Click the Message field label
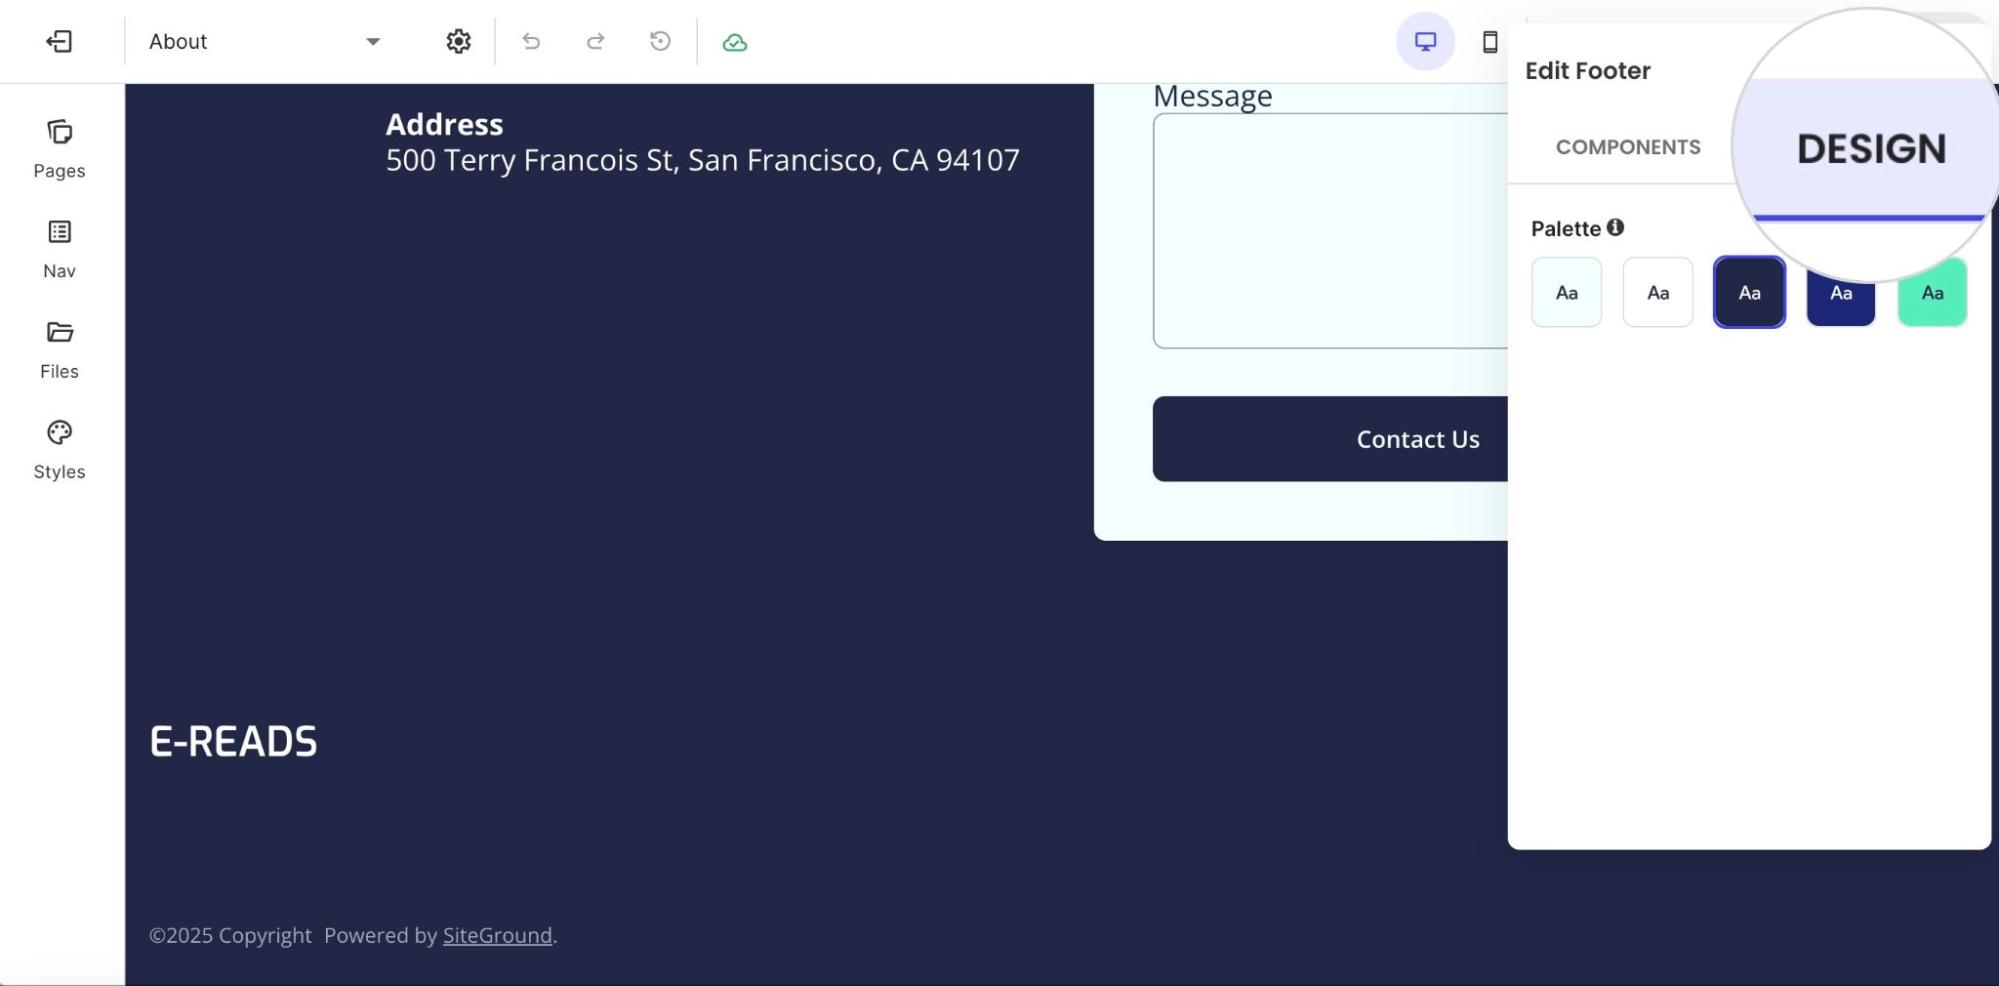 [x=1212, y=97]
